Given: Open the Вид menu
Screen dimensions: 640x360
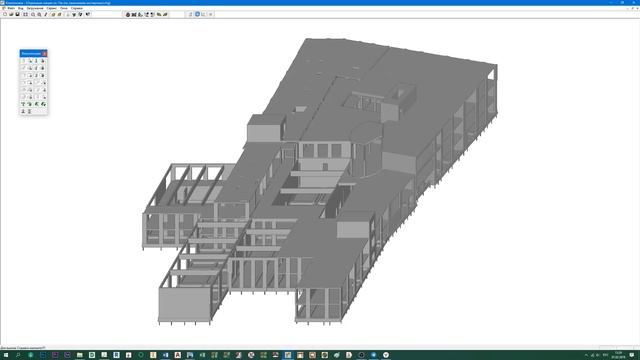Looking at the screenshot, I should [x=20, y=8].
